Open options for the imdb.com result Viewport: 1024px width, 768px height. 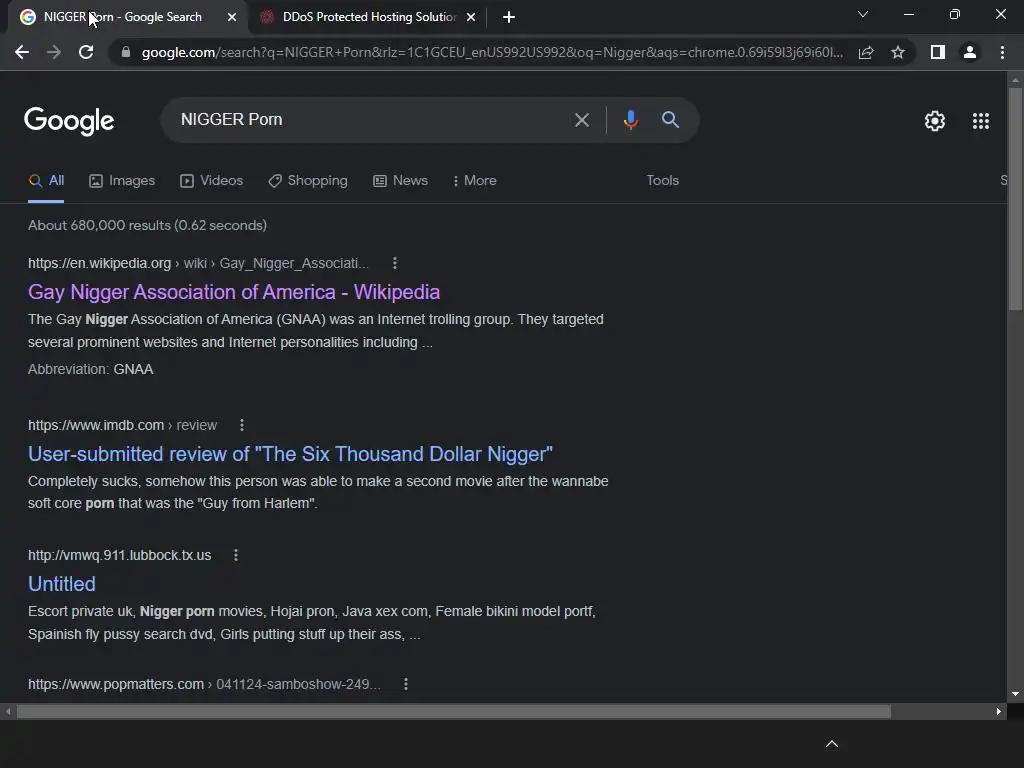[x=242, y=425]
